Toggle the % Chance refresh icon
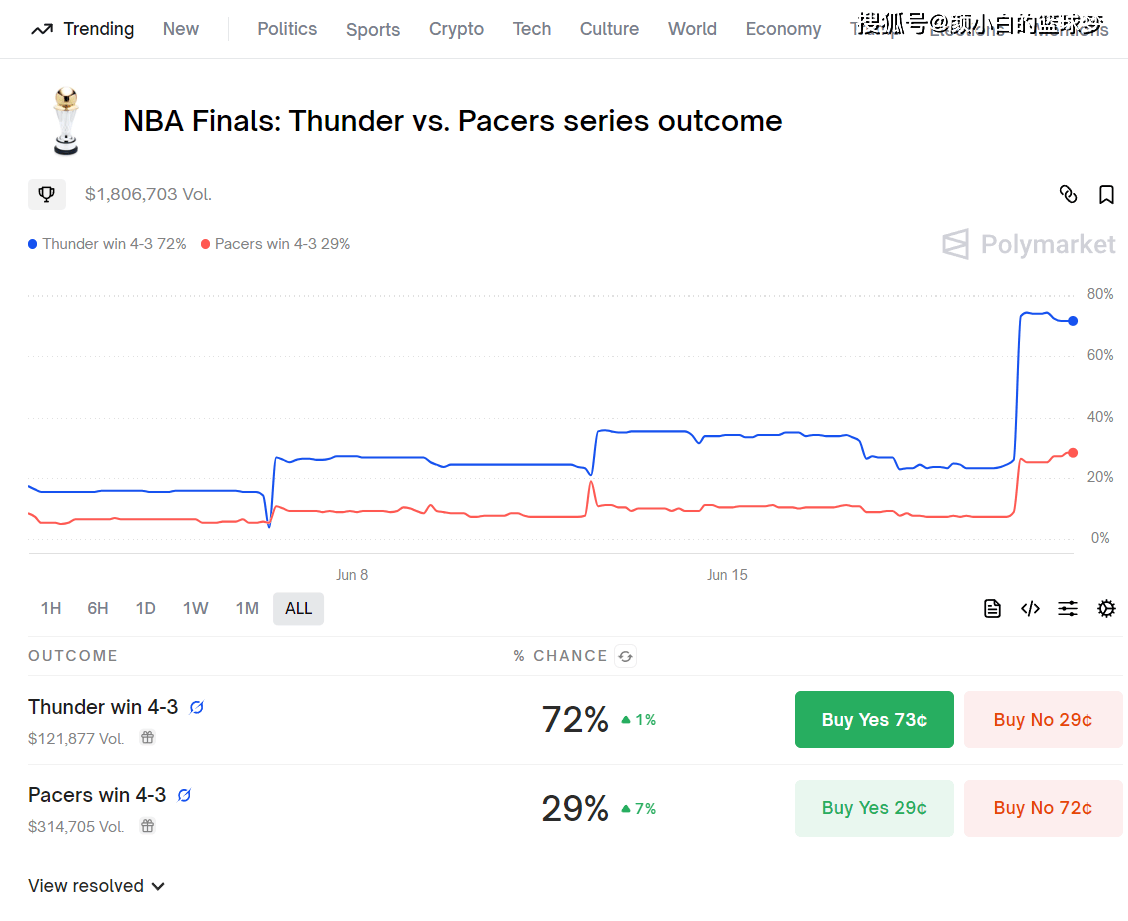This screenshot has width=1128, height=921. click(x=626, y=656)
